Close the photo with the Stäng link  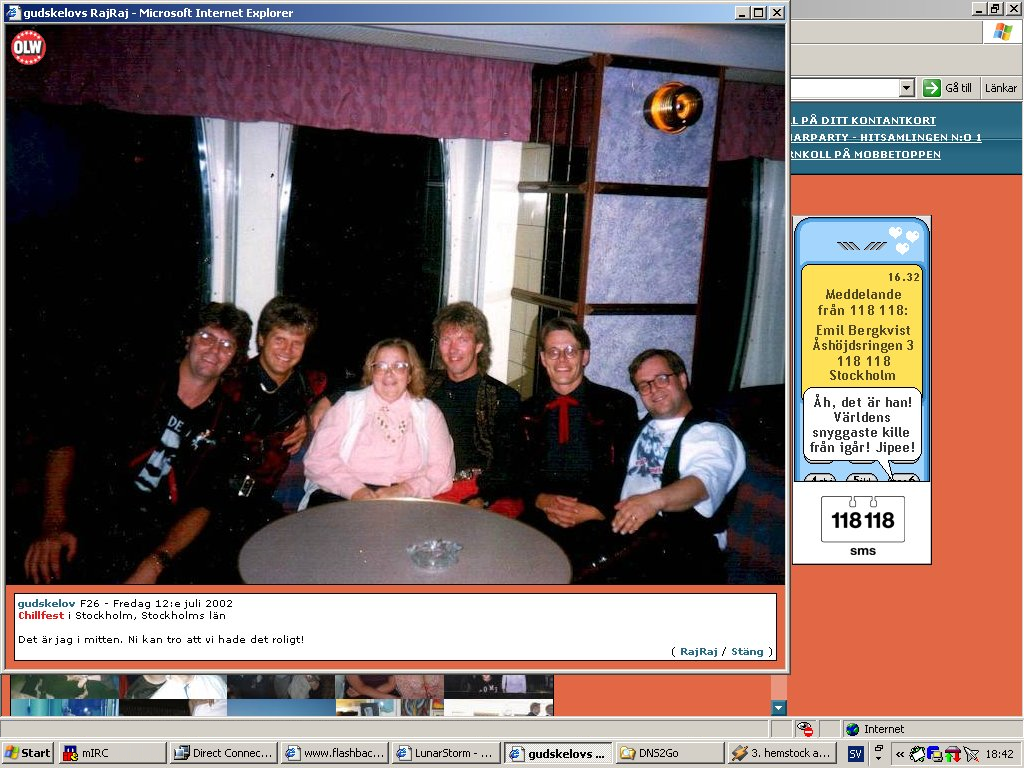click(x=747, y=651)
